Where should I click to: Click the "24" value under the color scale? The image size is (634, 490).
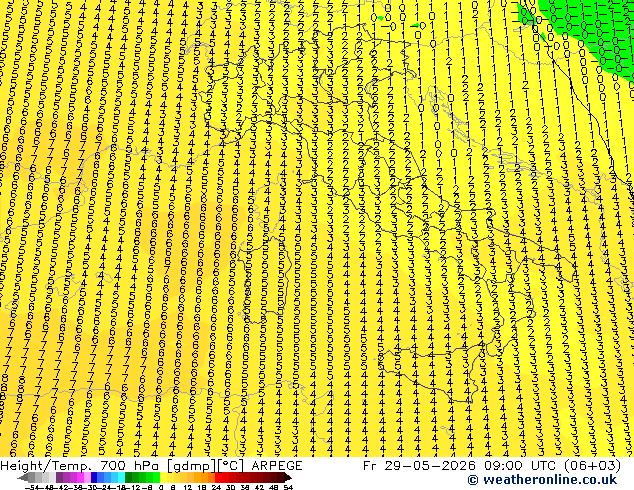(216, 487)
